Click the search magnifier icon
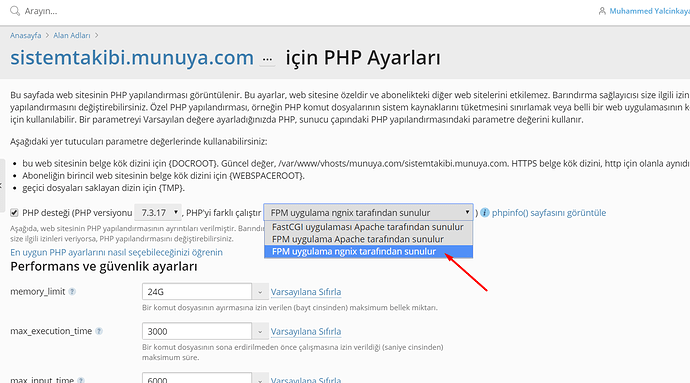The image size is (690, 383). click(15, 11)
